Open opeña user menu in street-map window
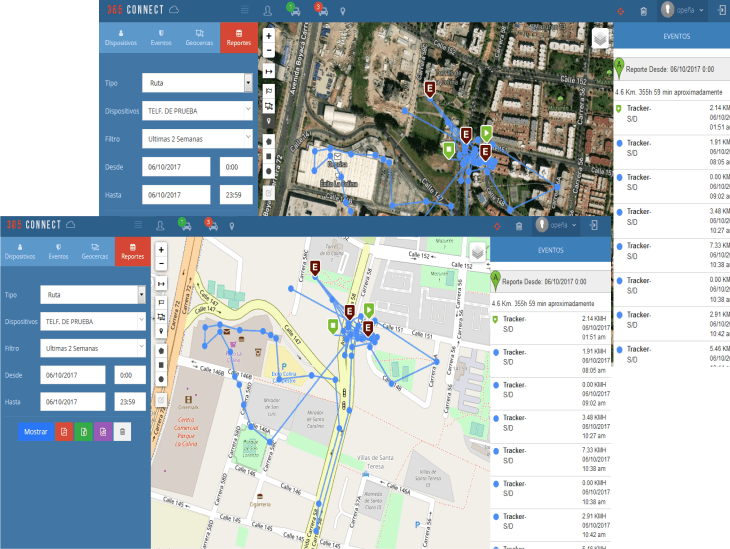Screen dimensions: 730x549 click(557, 224)
